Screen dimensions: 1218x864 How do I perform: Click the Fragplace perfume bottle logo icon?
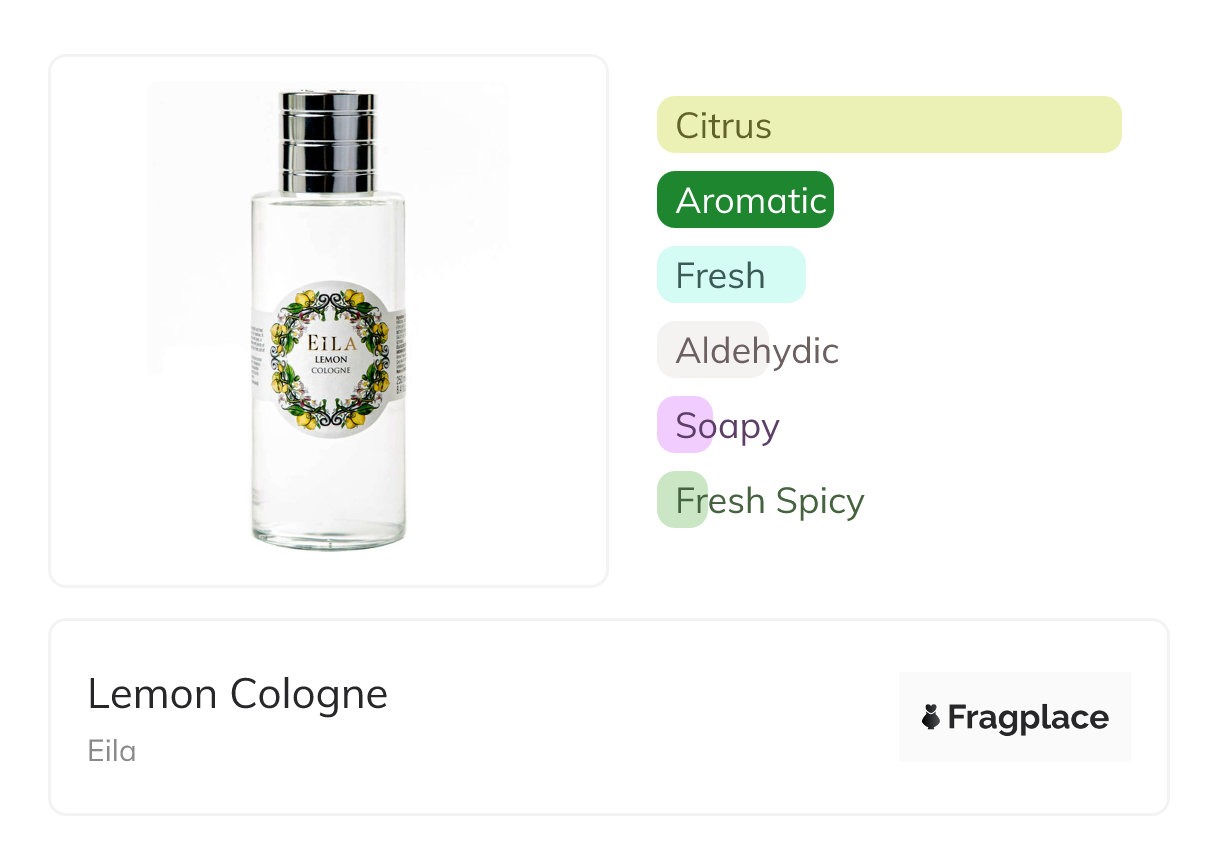(931, 717)
